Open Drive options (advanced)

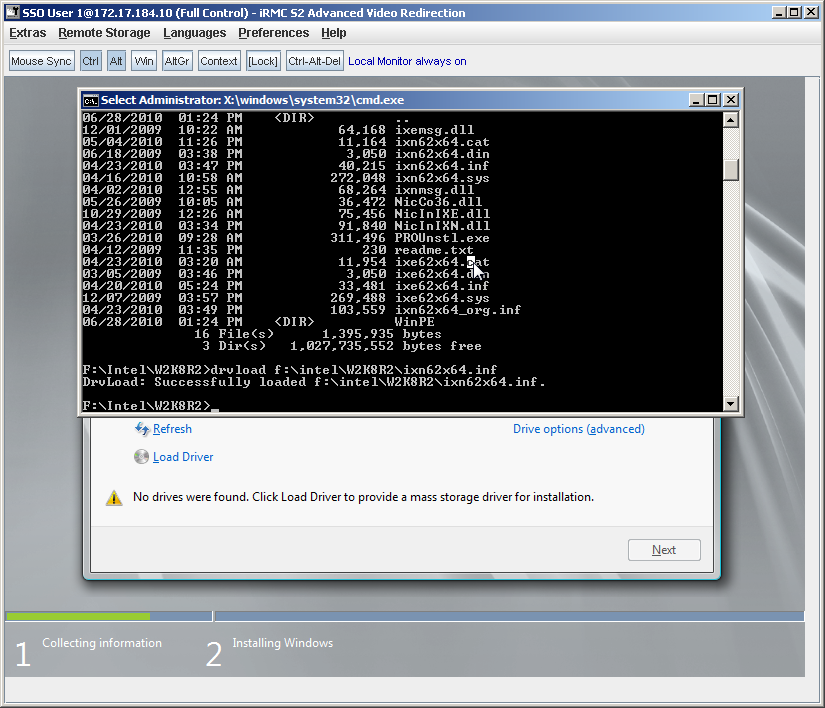[579, 429]
